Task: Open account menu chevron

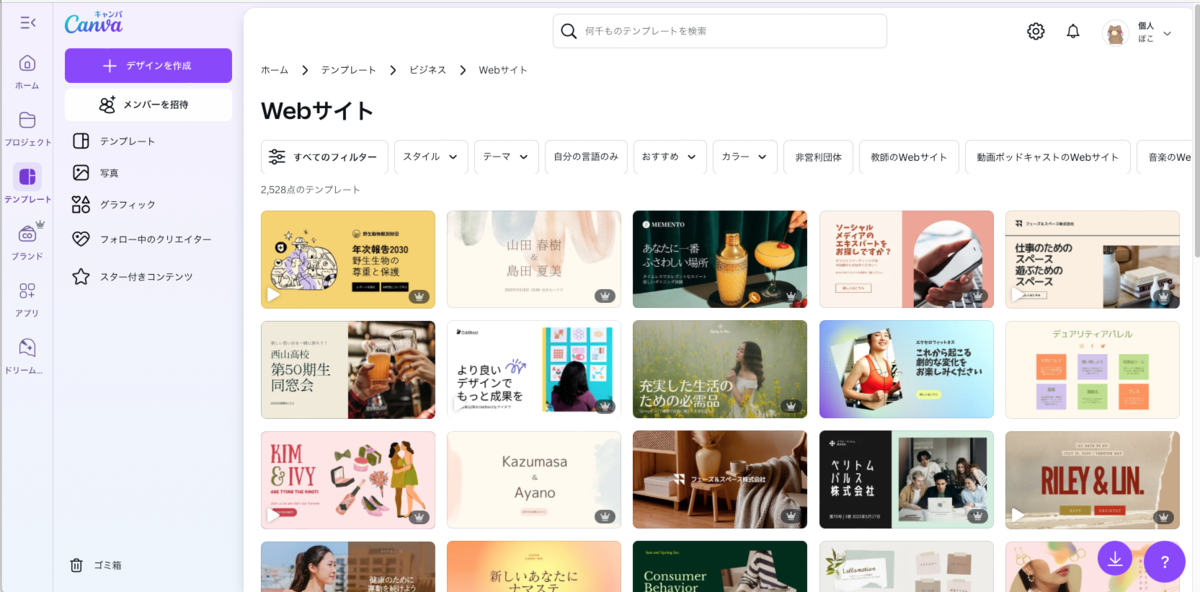Action: click(x=1167, y=33)
